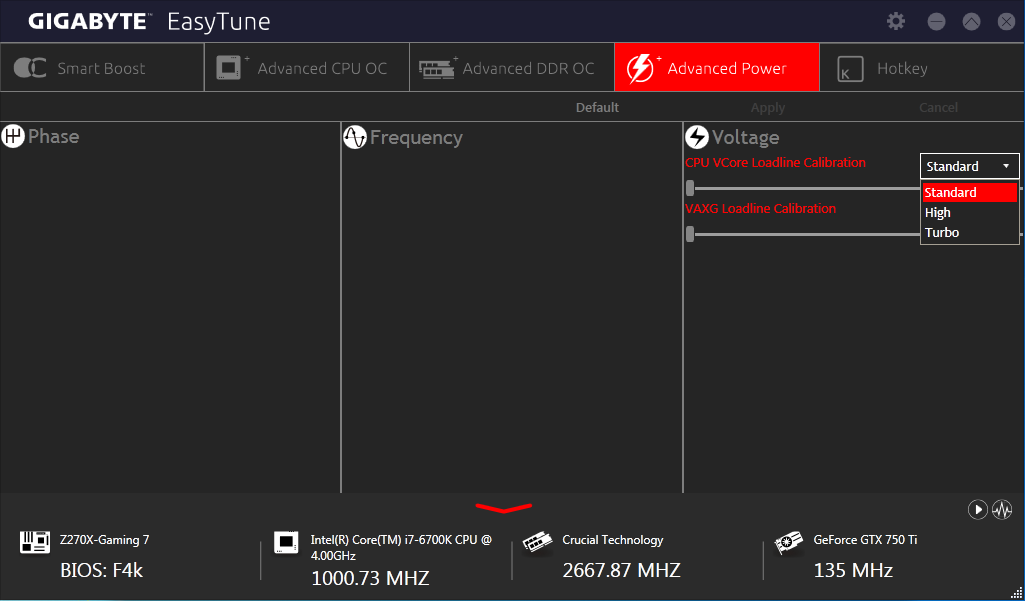Click the Advanced DDR OC memory icon

click(x=438, y=68)
